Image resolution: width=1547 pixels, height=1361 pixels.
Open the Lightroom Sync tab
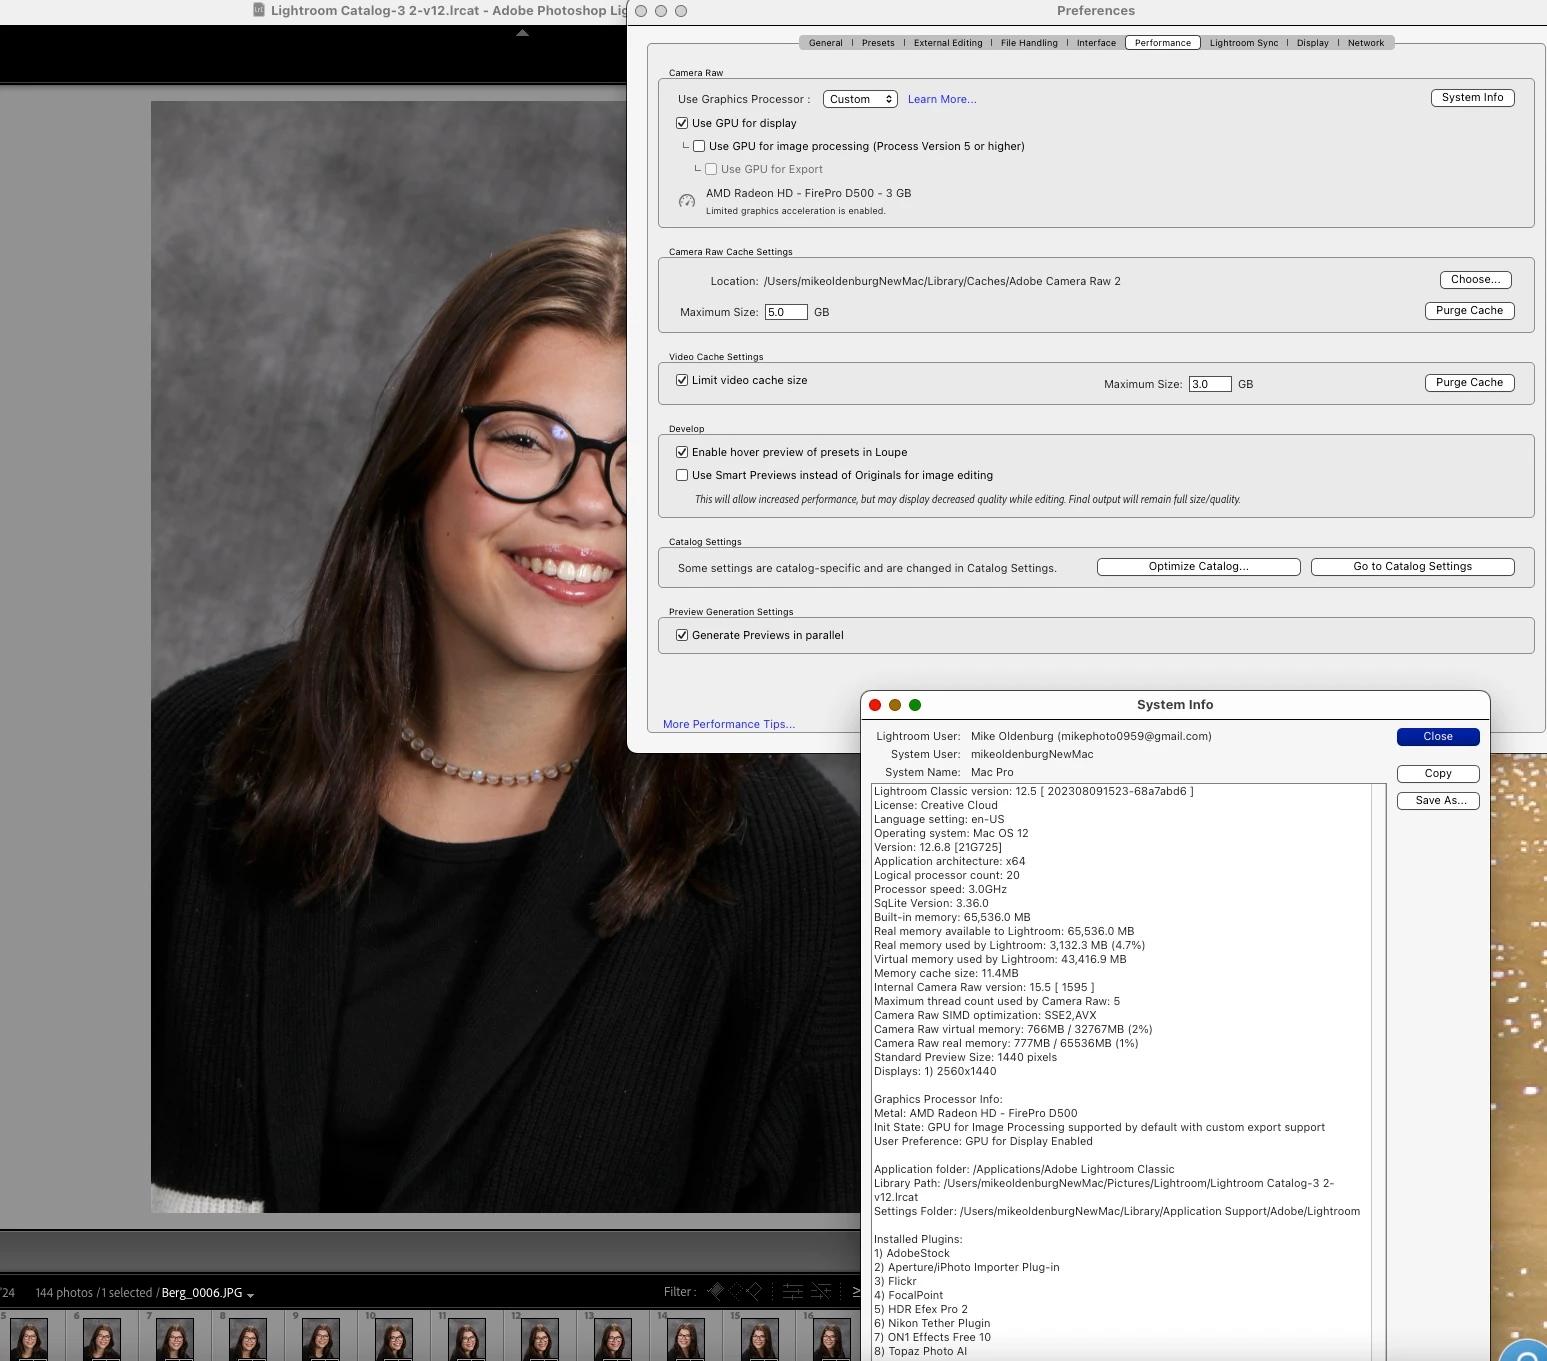pos(1244,43)
